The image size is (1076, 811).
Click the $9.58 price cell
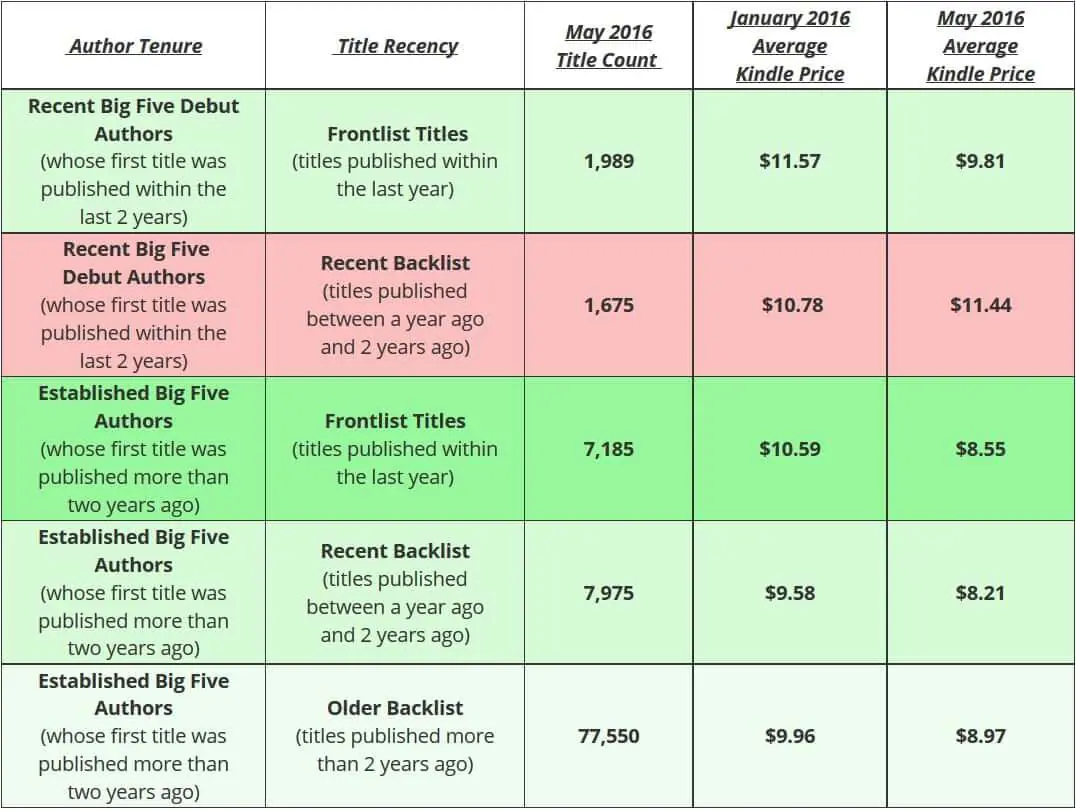pos(790,593)
